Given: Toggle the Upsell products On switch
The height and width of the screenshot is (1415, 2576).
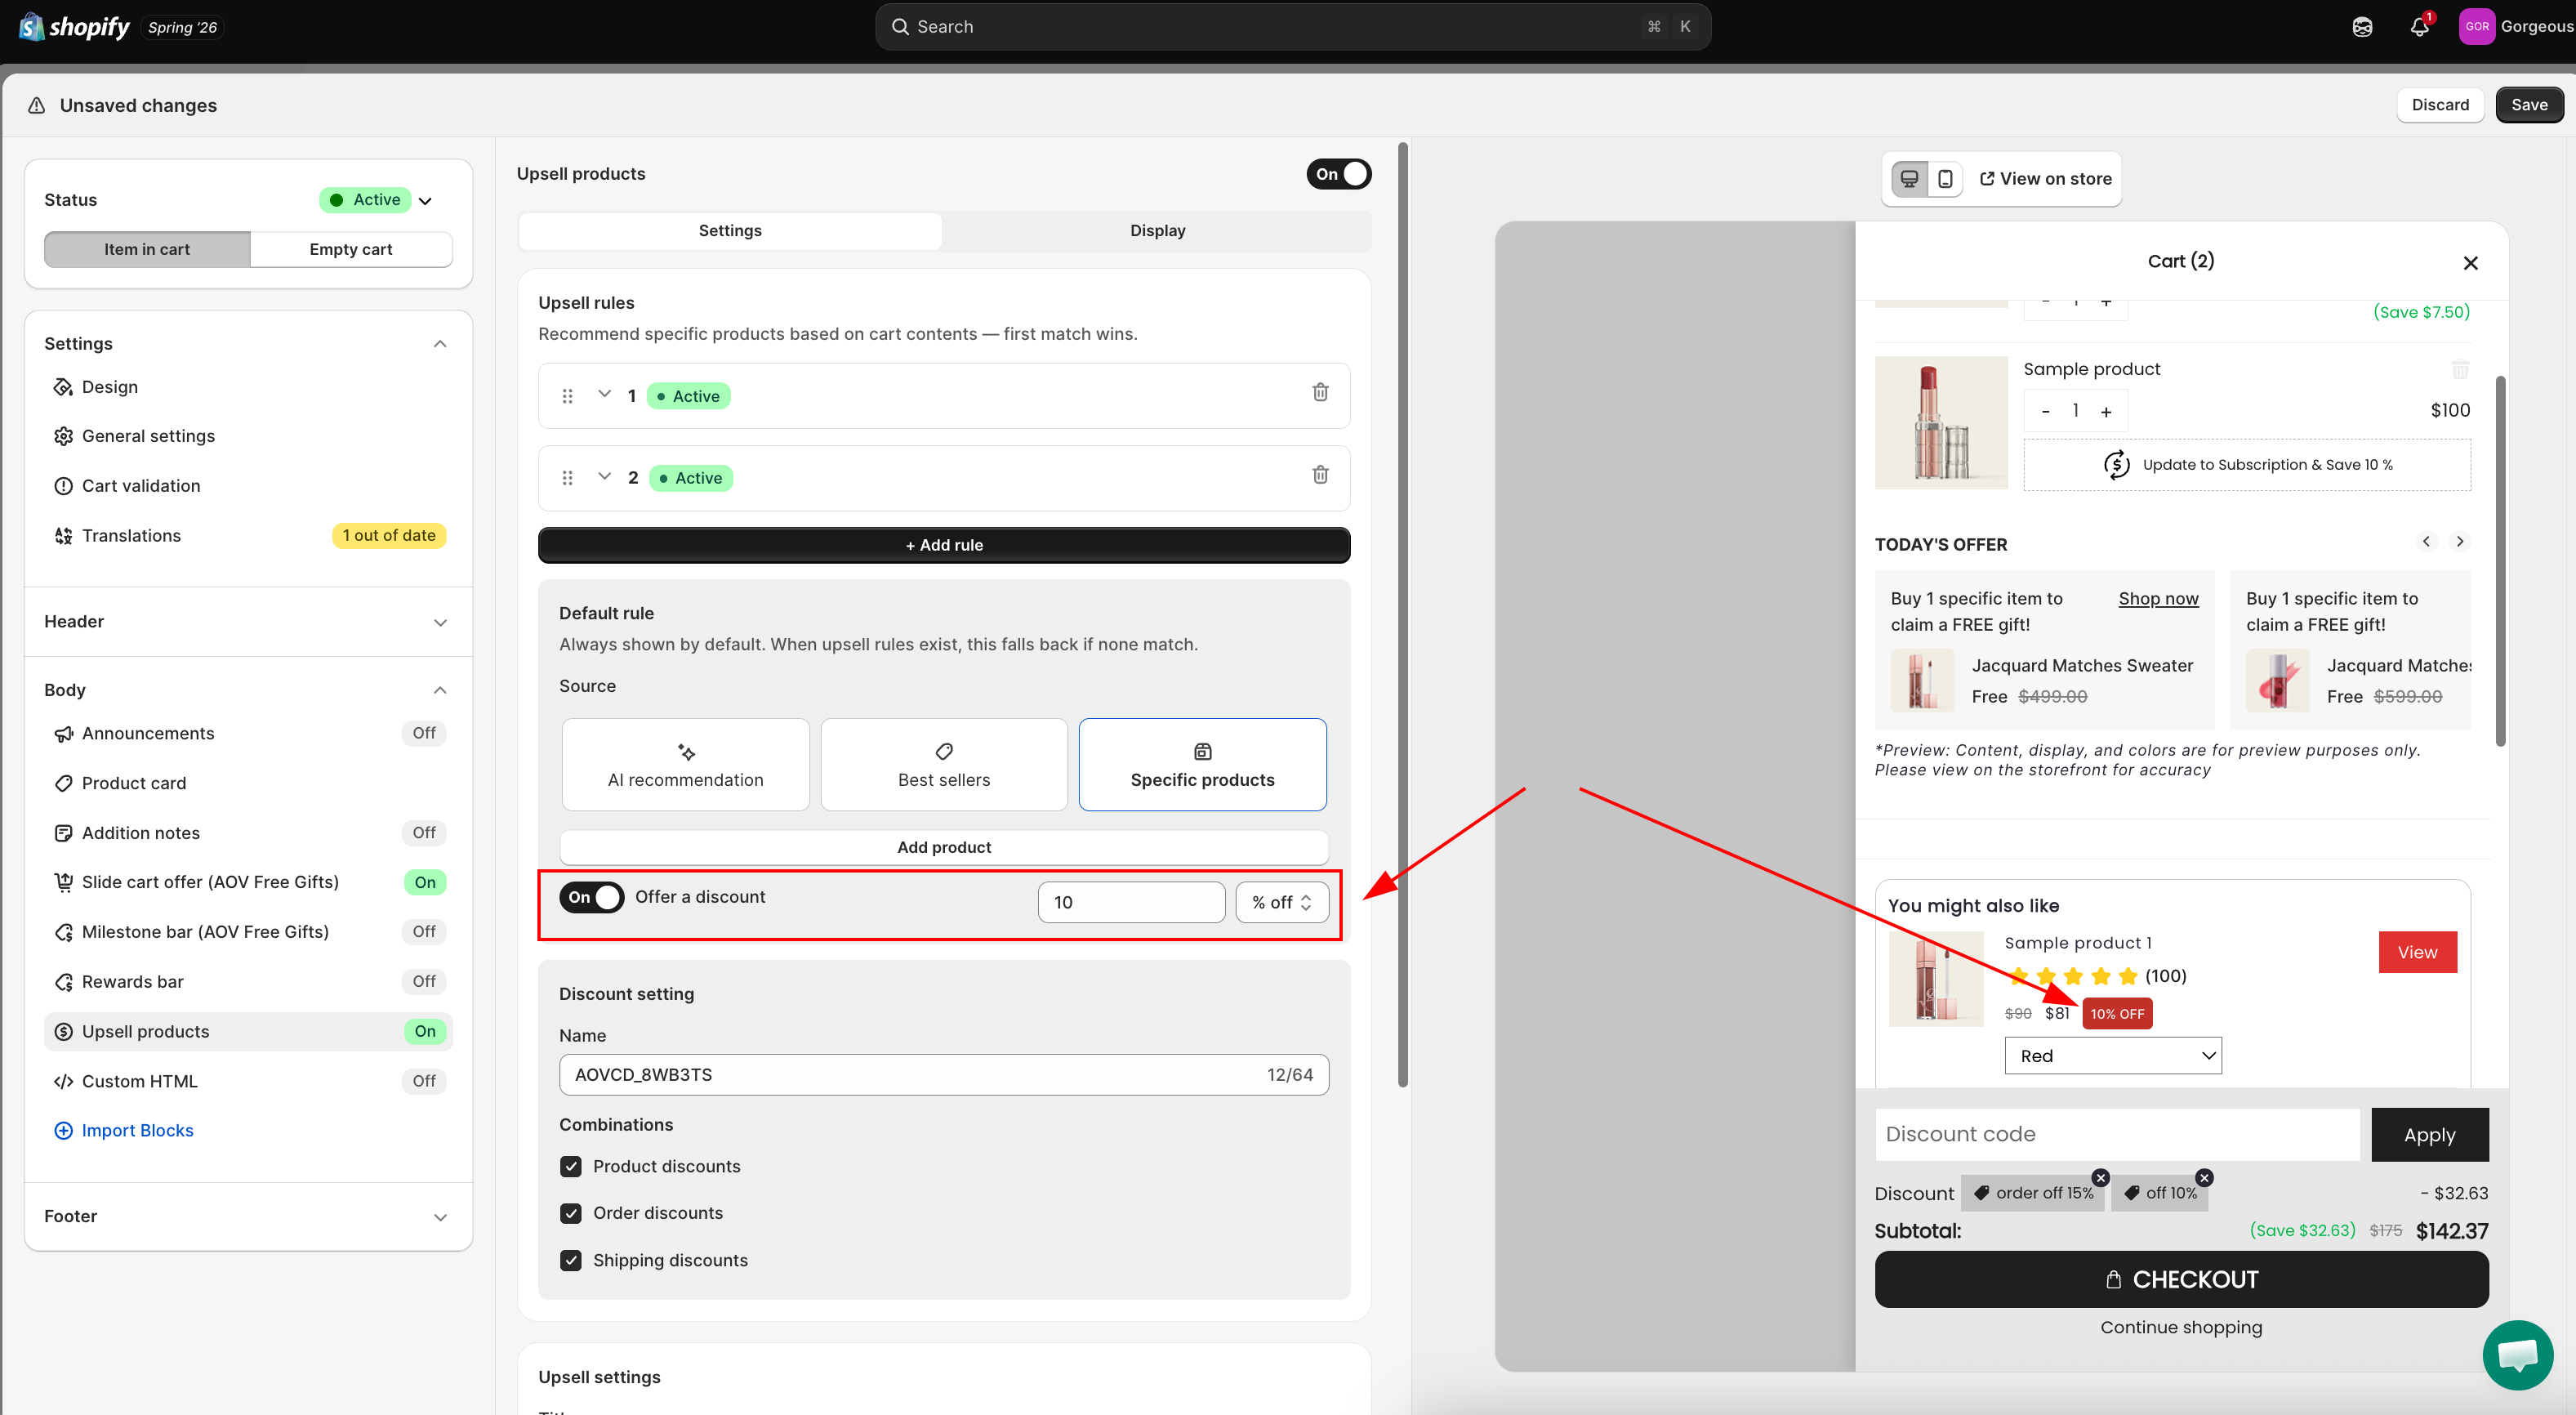Looking at the screenshot, I should pyautogui.click(x=1338, y=174).
